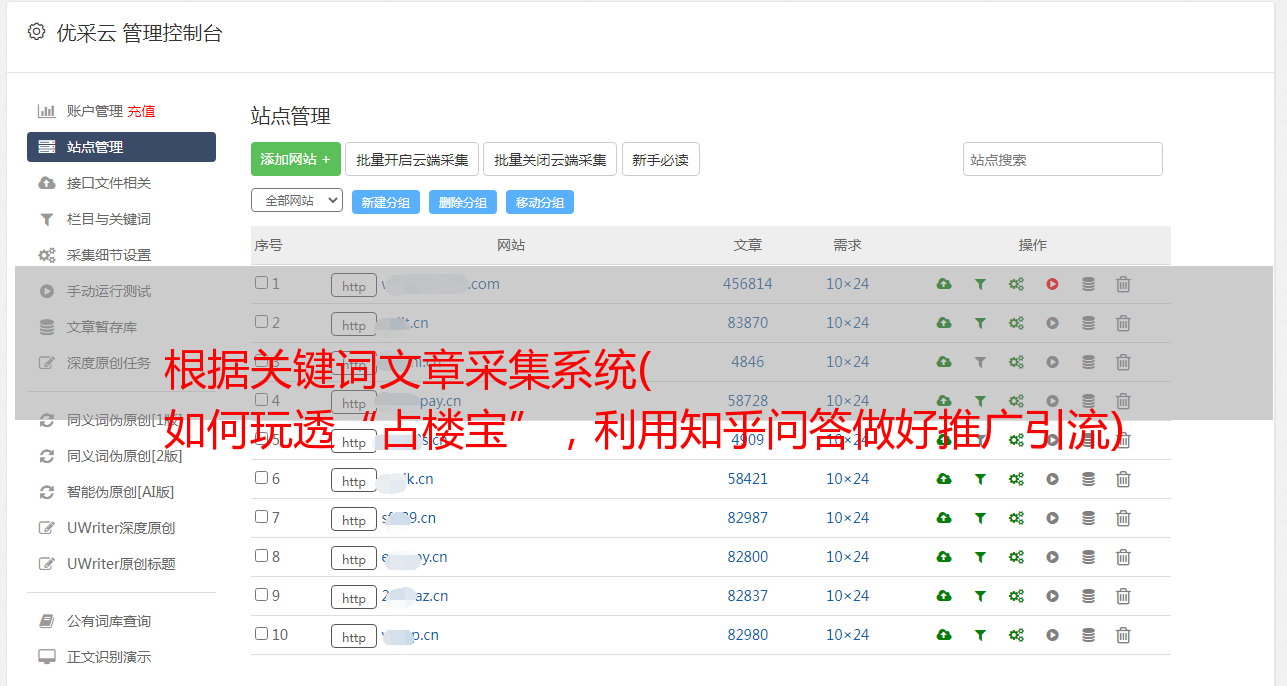Click 批量关闭云端采集 button
This screenshot has height=686, width=1287.
pyautogui.click(x=550, y=159)
